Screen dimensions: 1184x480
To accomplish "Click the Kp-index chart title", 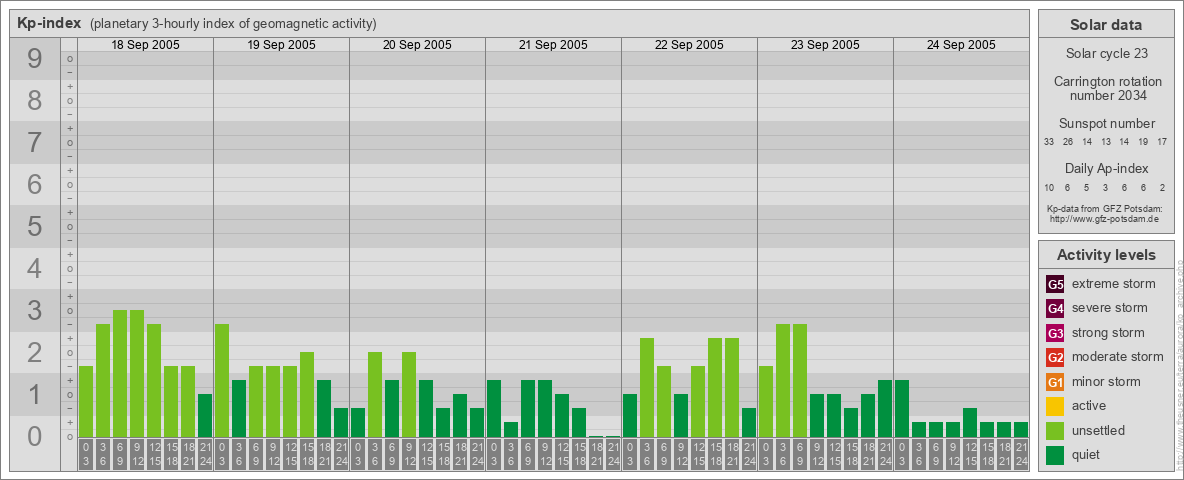I will click(49, 23).
